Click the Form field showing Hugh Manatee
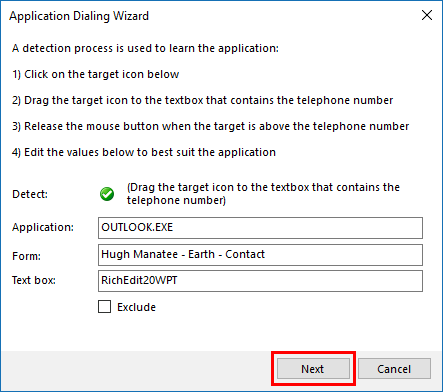 pos(260,255)
